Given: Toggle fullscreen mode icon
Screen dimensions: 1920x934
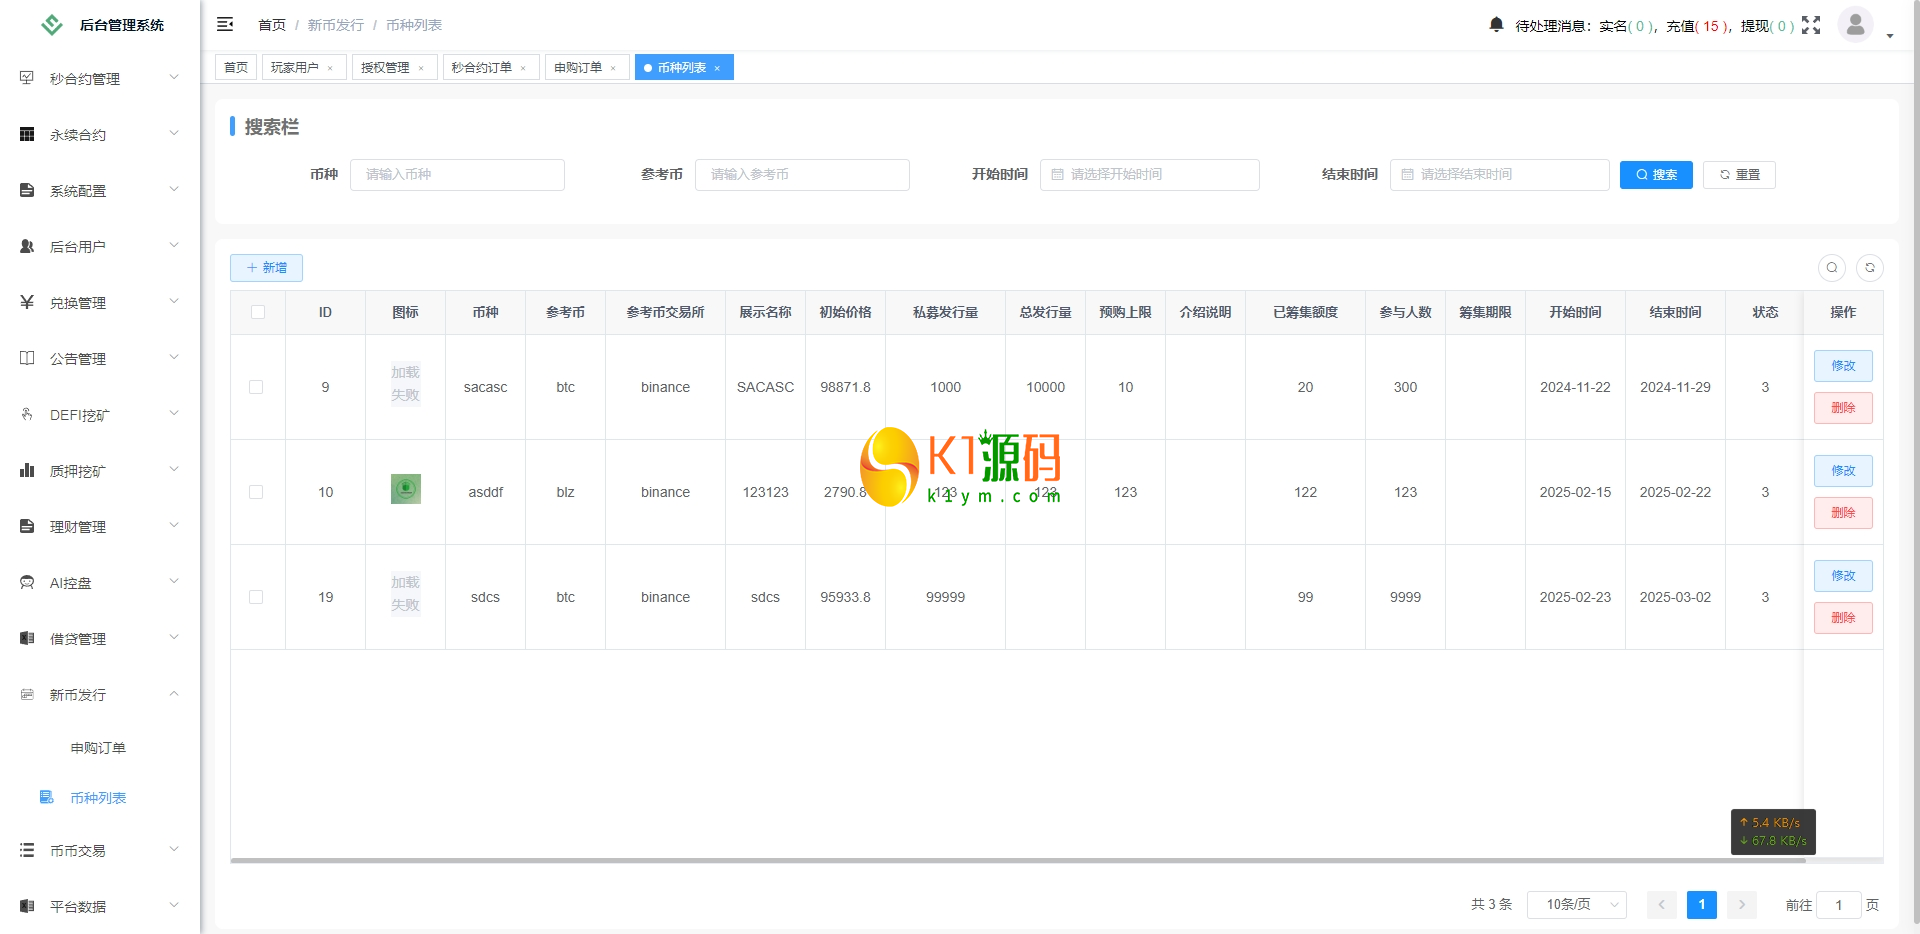Looking at the screenshot, I should [1811, 25].
